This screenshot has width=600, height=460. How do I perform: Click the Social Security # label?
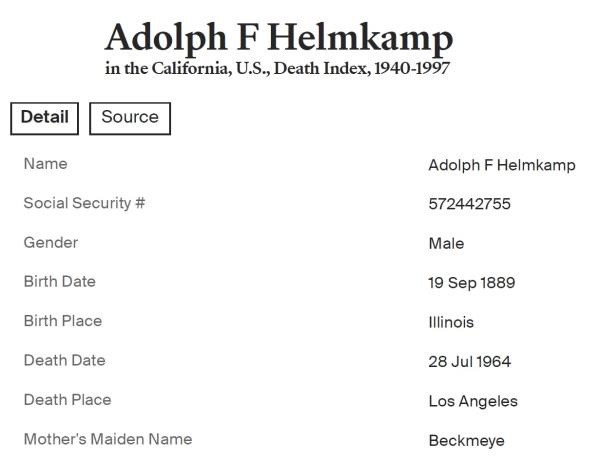coord(84,203)
